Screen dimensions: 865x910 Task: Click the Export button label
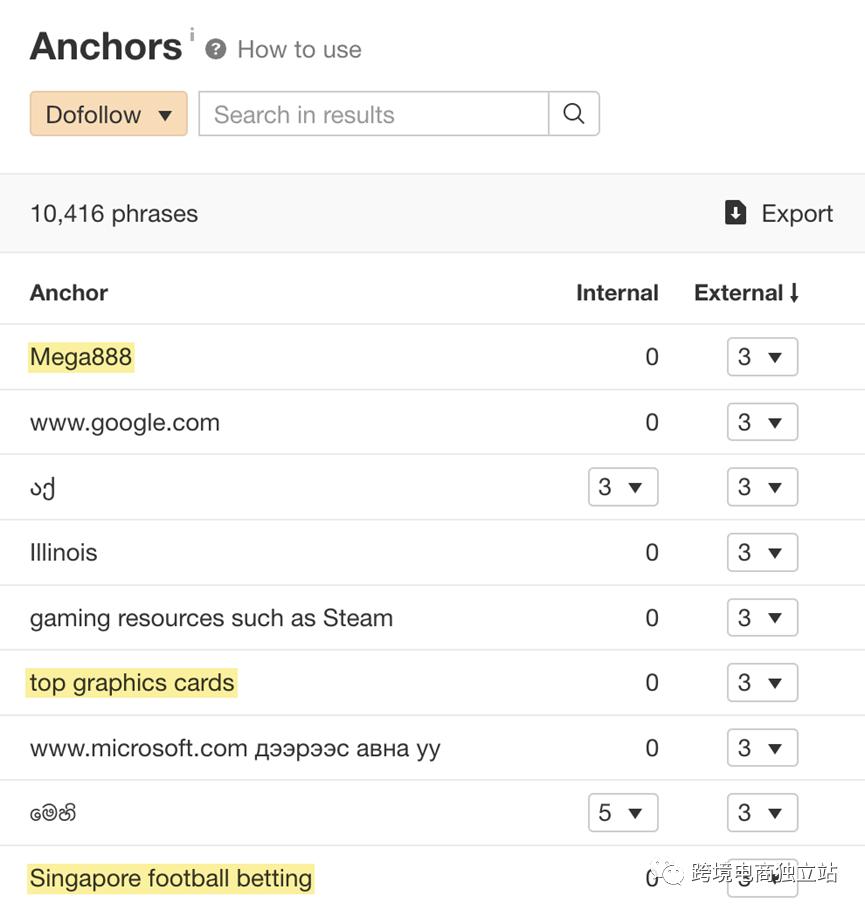pos(797,213)
